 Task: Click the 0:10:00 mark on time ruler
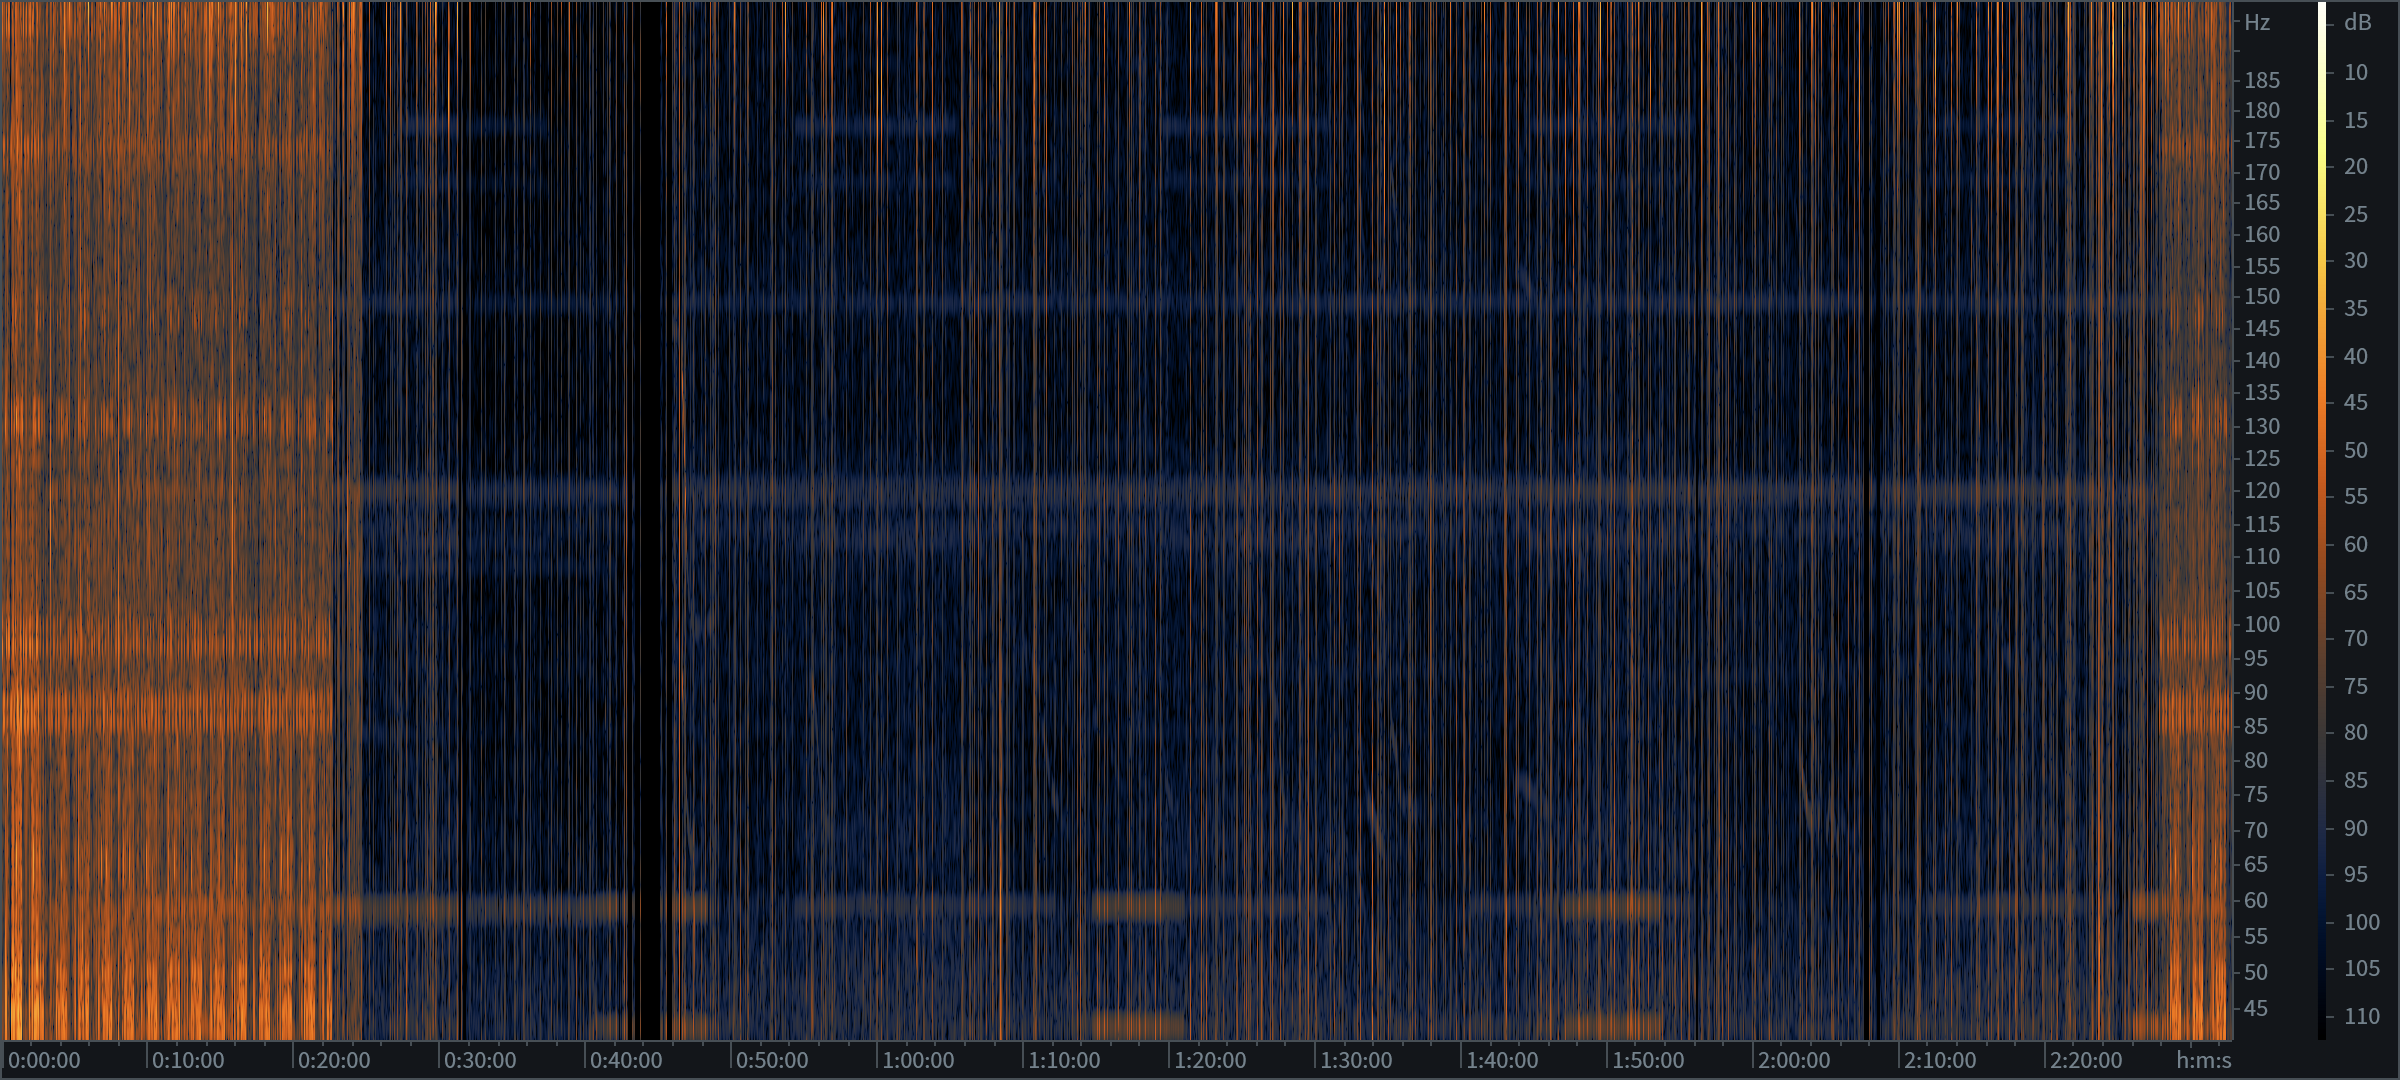coord(187,1060)
